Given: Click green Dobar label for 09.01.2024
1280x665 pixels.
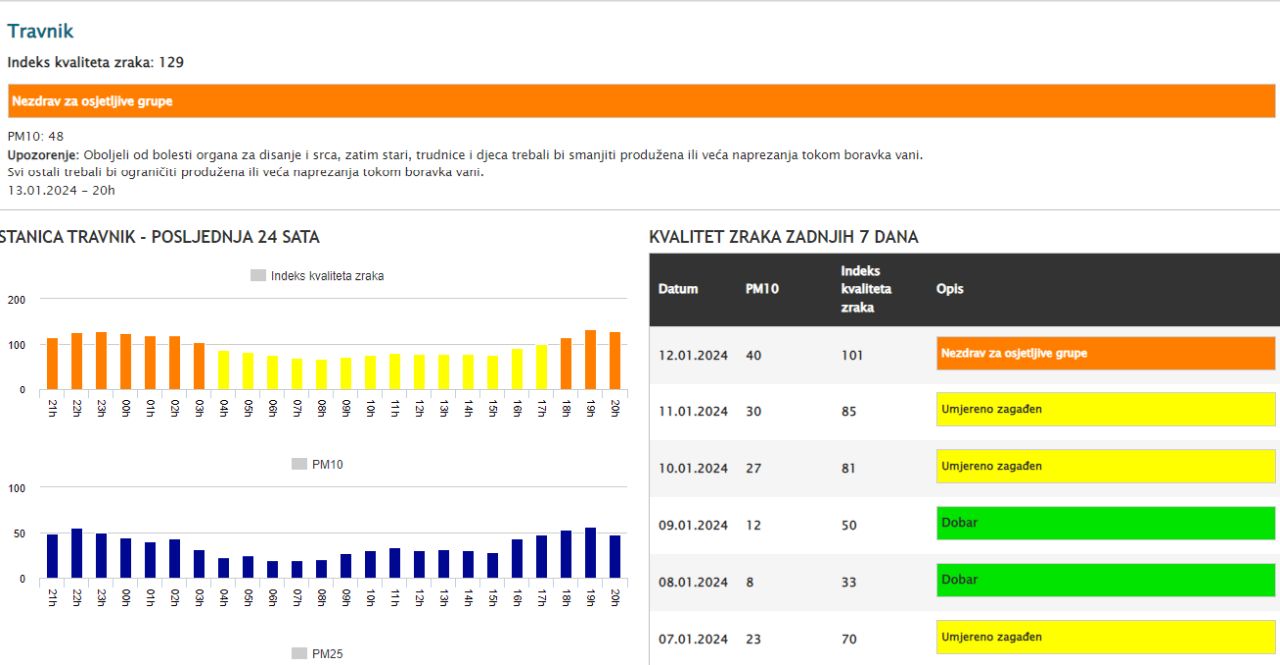Looking at the screenshot, I should point(1105,523).
